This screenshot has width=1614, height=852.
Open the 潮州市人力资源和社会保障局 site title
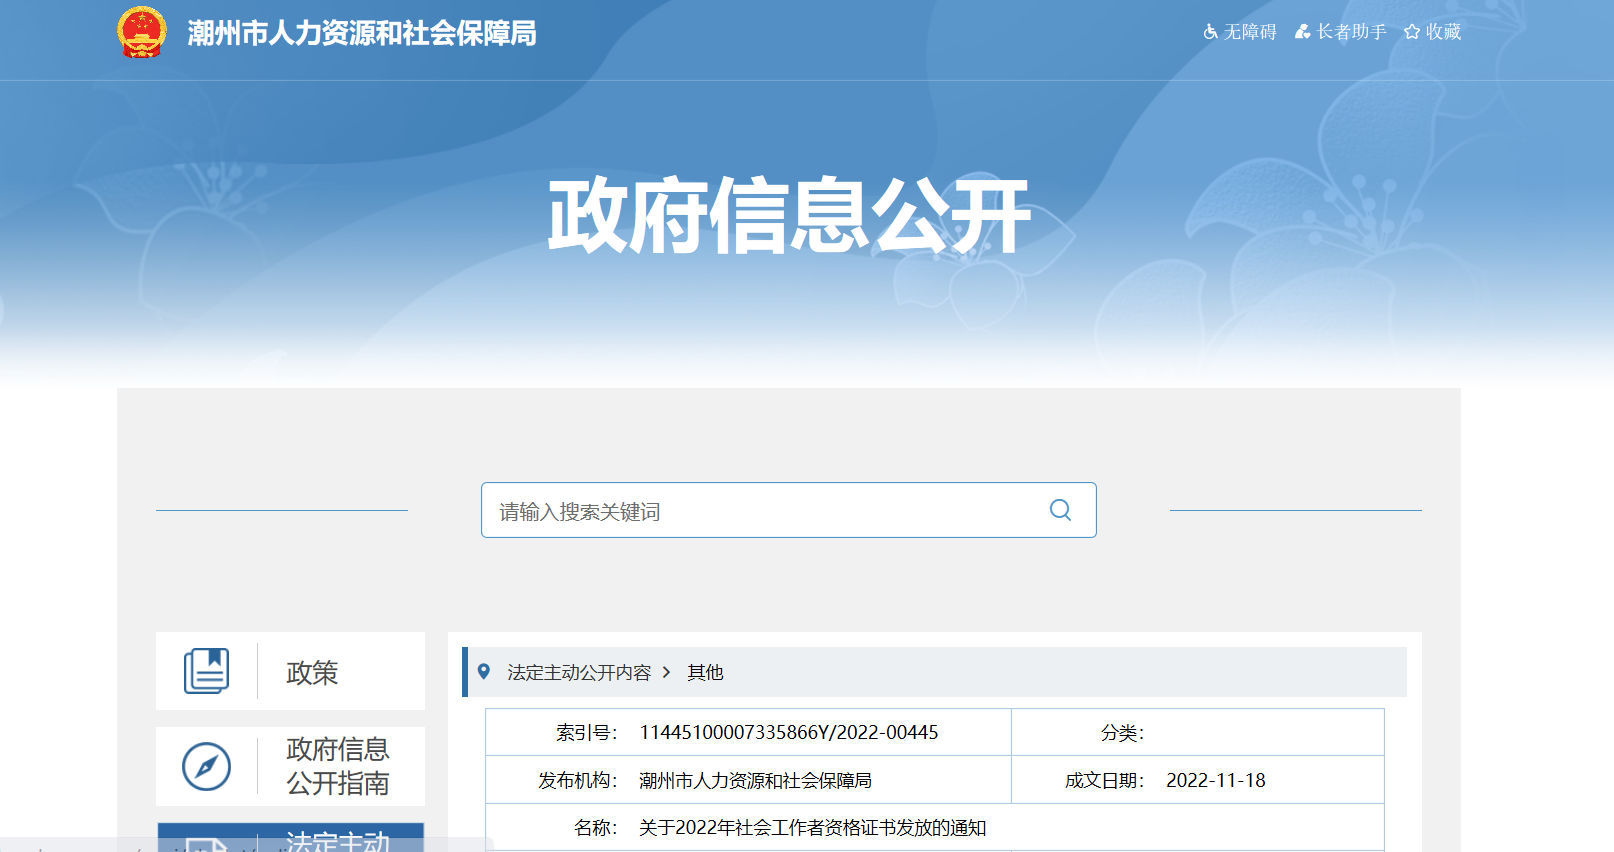(x=362, y=33)
